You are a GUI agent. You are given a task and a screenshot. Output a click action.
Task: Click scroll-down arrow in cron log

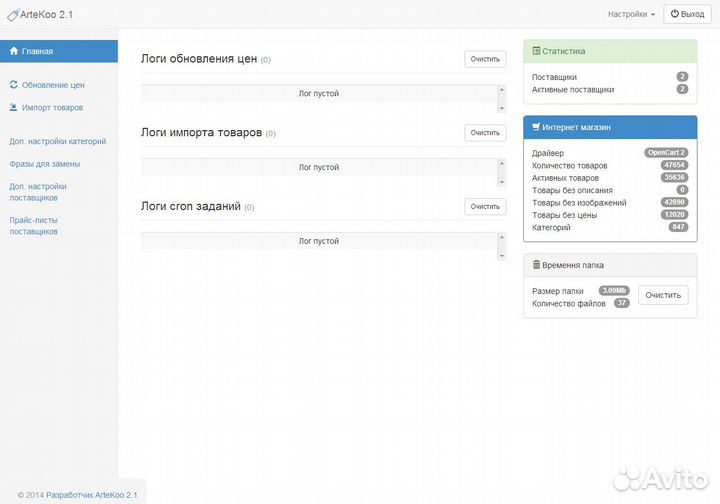pos(501,256)
